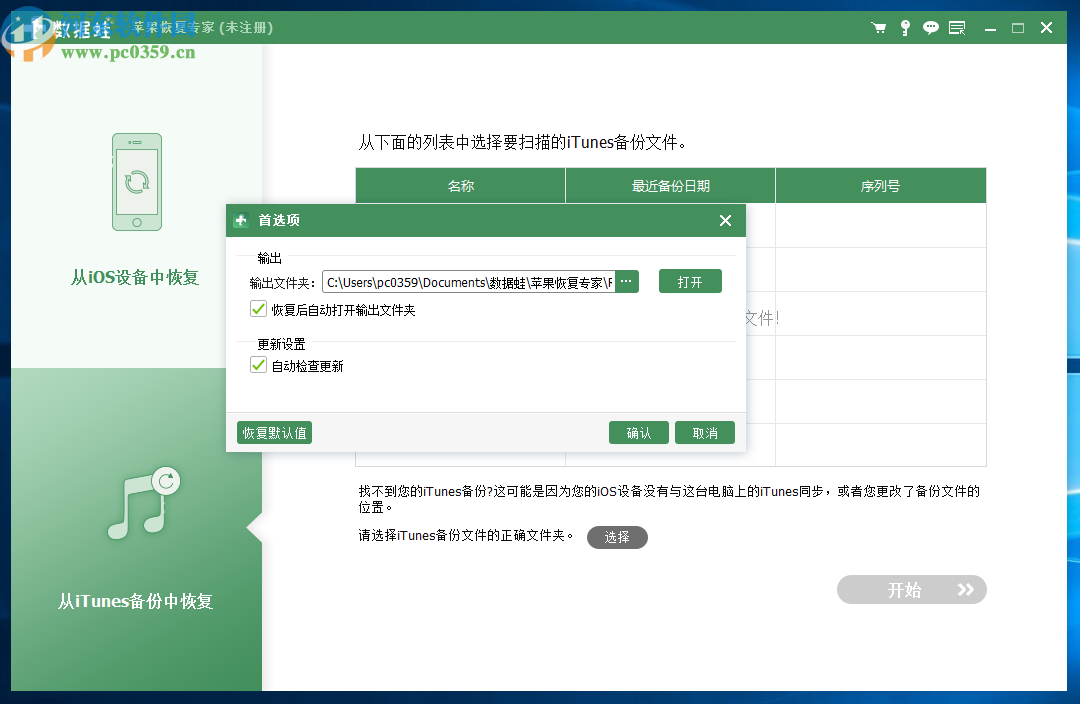Select the phone icon for iOS recovery
This screenshot has width=1080, height=704.
(x=136, y=181)
